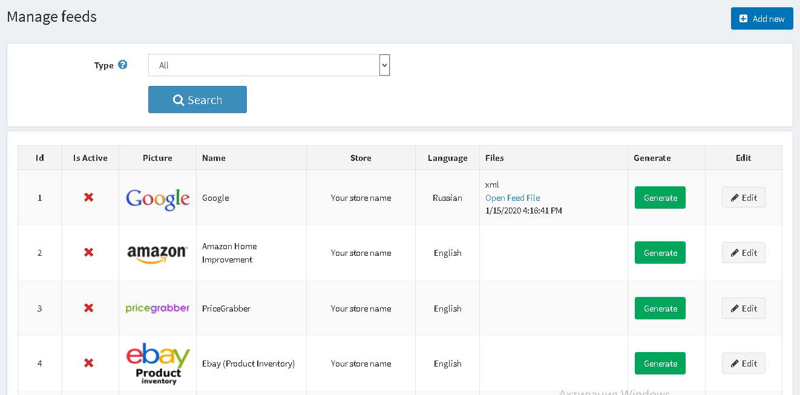Click the Manage feeds heading

coord(52,17)
